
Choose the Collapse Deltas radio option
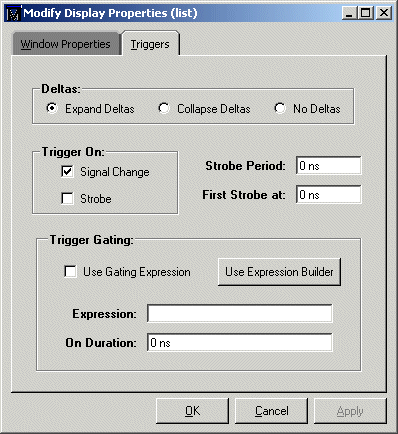click(164, 108)
